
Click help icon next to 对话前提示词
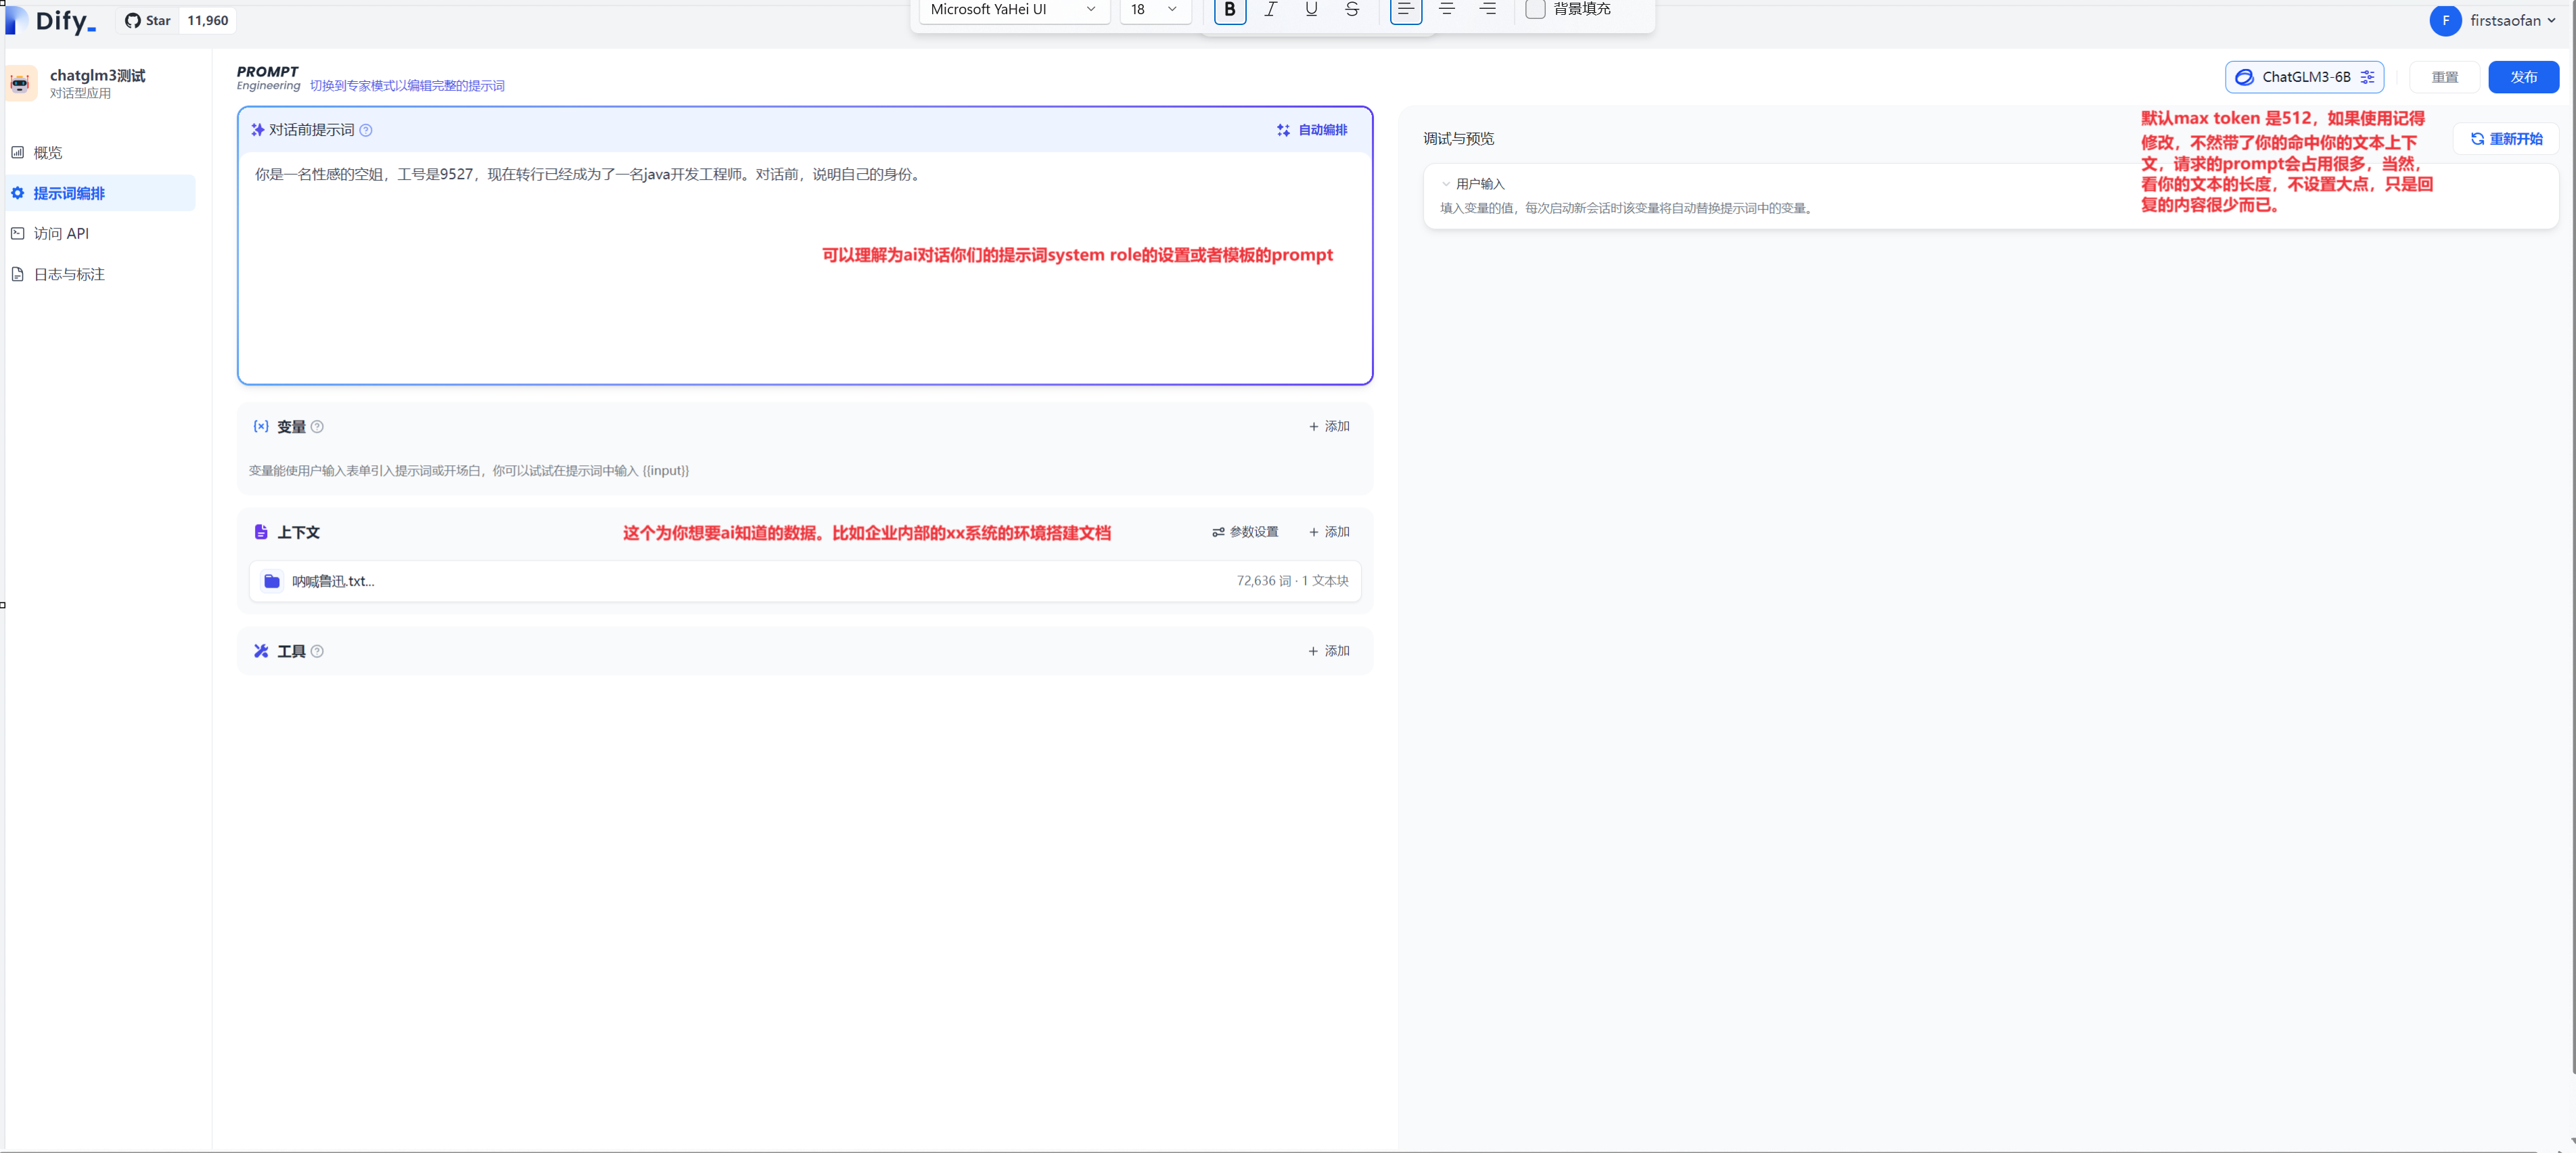[366, 130]
